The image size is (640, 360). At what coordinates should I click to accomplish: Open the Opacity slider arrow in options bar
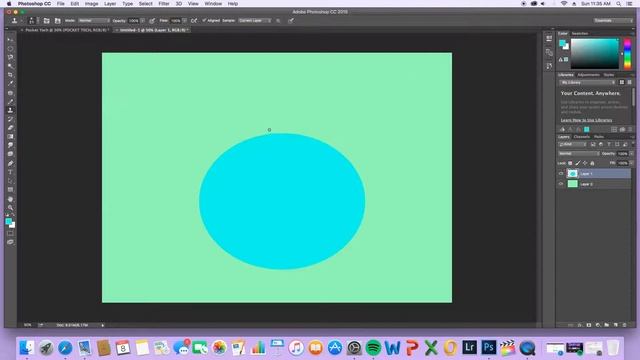pyautogui.click(x=142, y=20)
